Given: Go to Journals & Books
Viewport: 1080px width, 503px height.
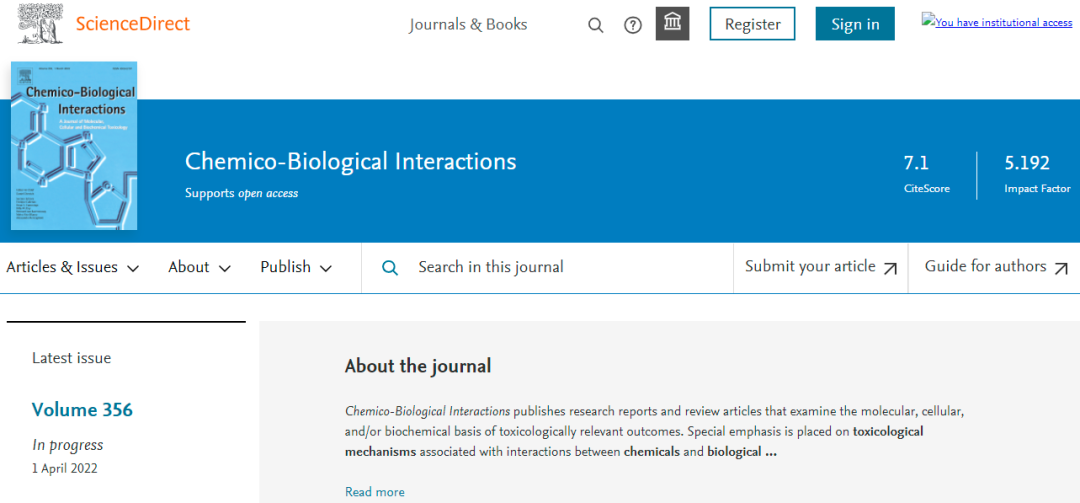Looking at the screenshot, I should pyautogui.click(x=468, y=24).
